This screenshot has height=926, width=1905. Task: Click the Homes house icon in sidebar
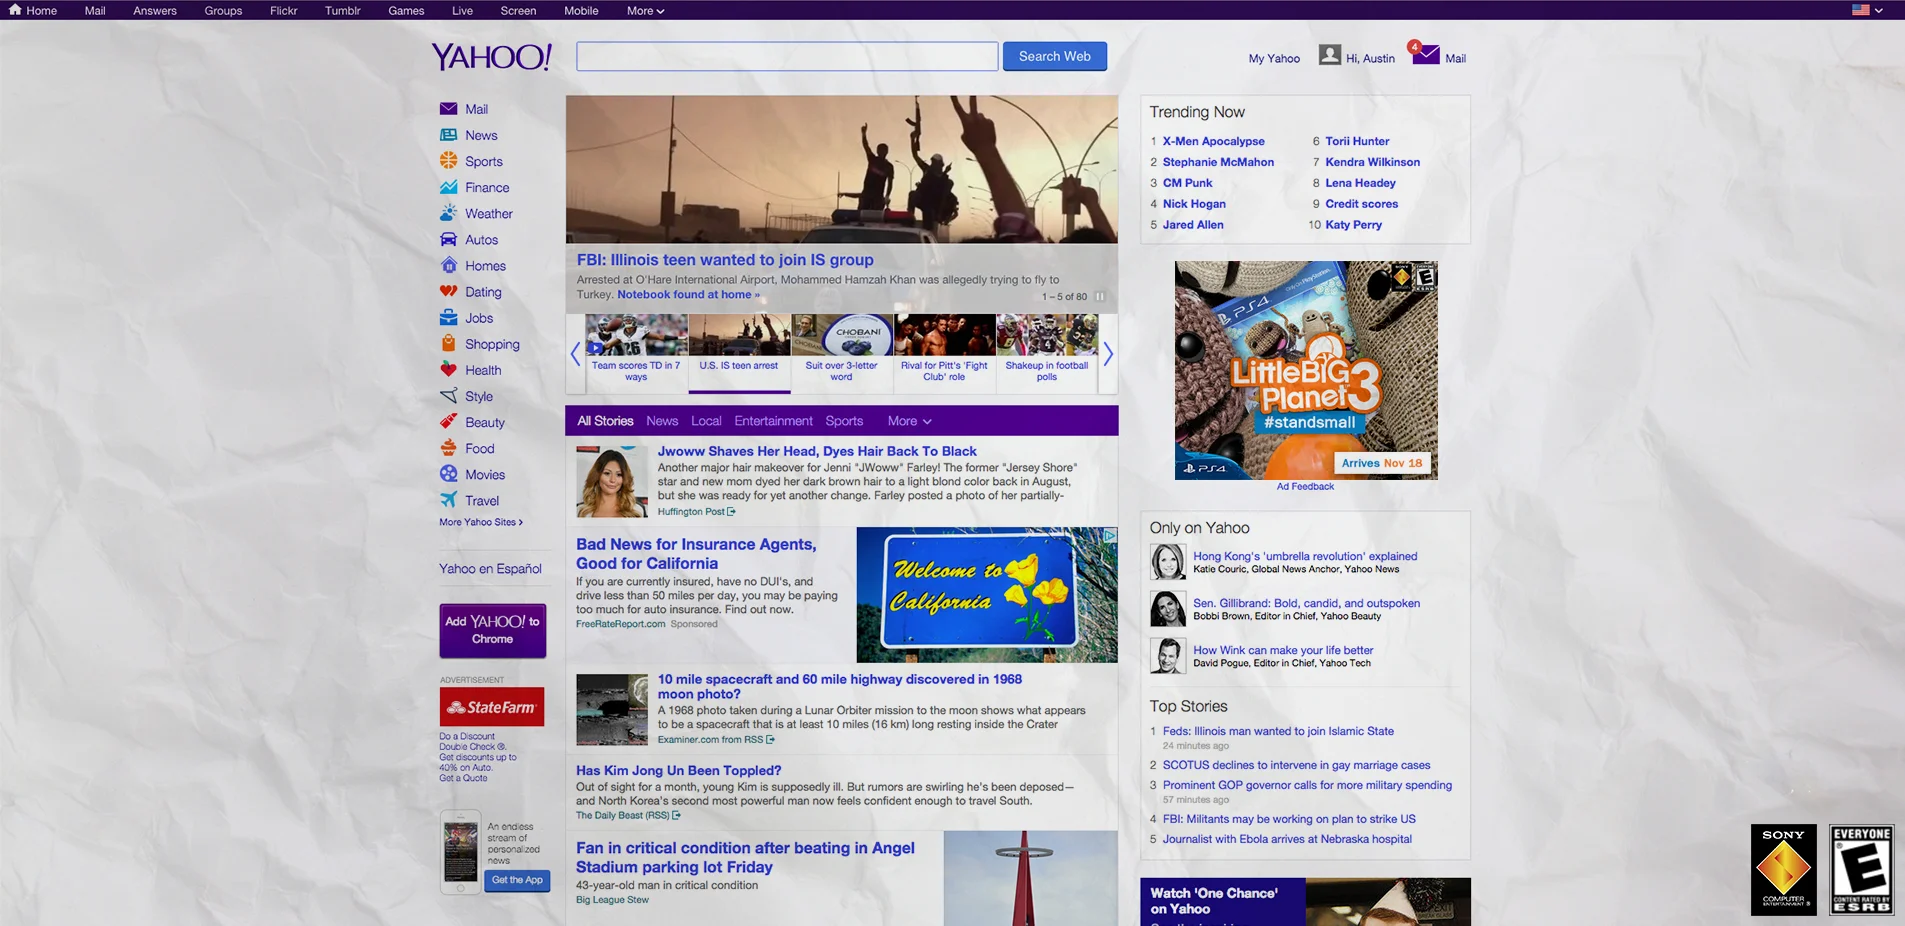tap(448, 265)
